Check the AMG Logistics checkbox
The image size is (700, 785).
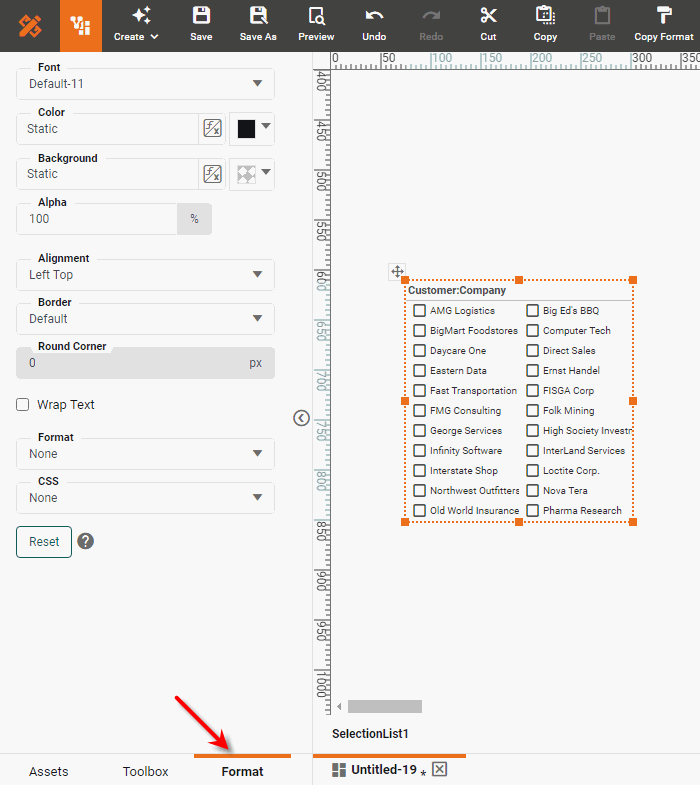point(420,311)
